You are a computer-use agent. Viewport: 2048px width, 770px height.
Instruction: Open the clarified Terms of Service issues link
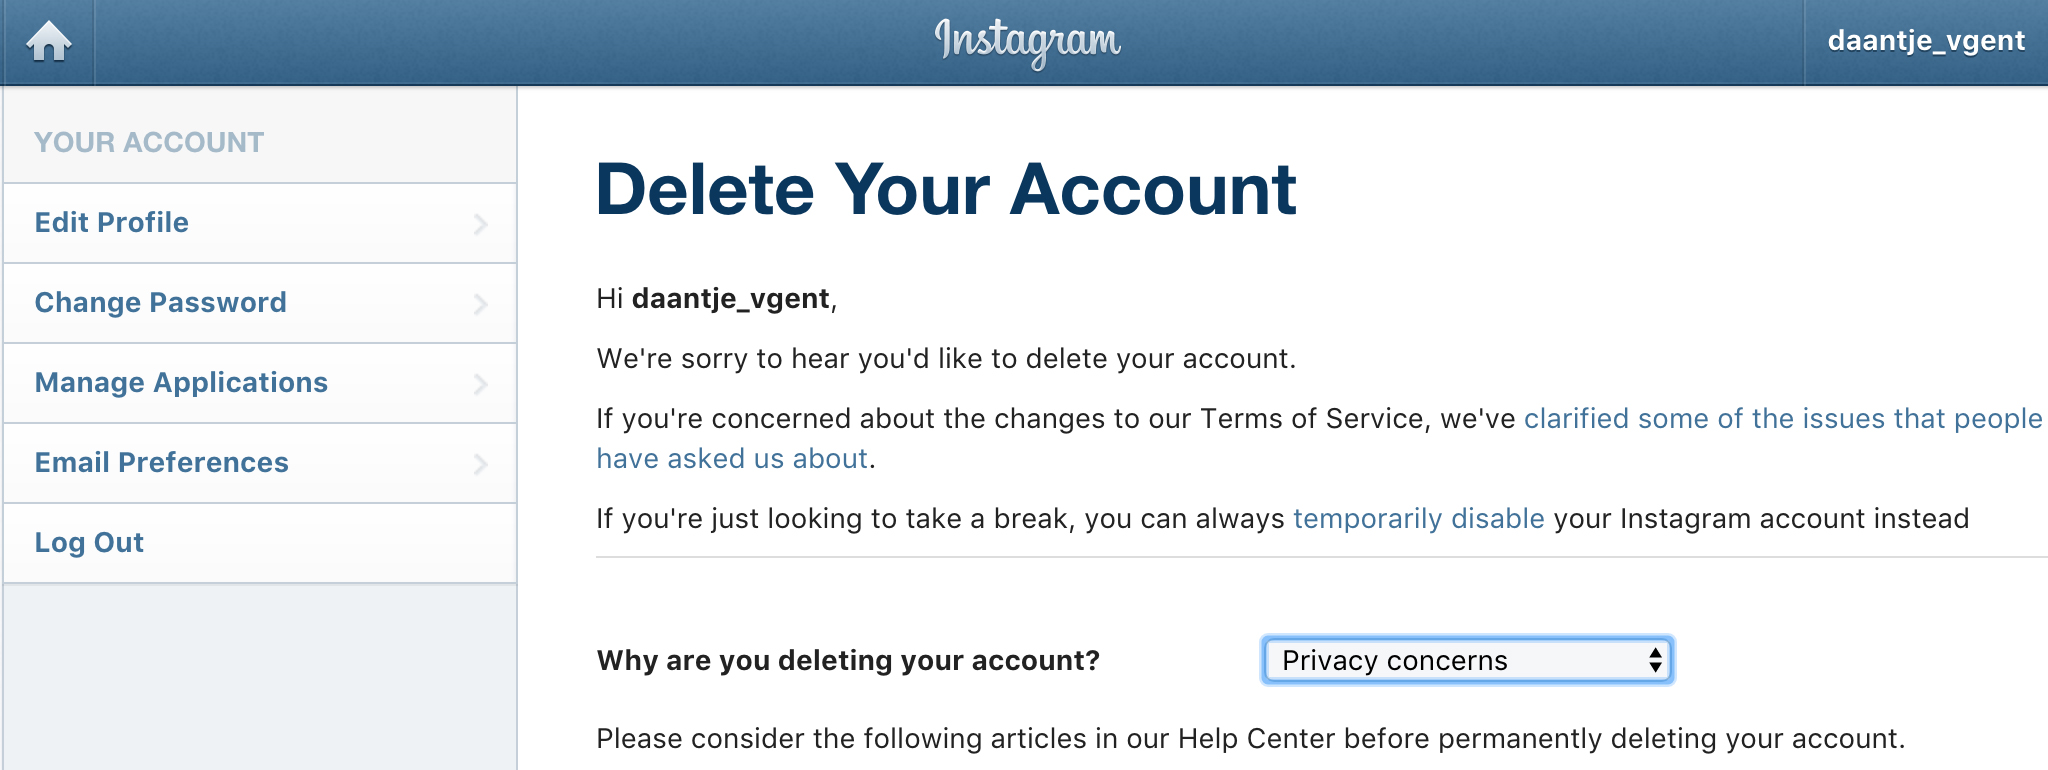(x=1782, y=418)
